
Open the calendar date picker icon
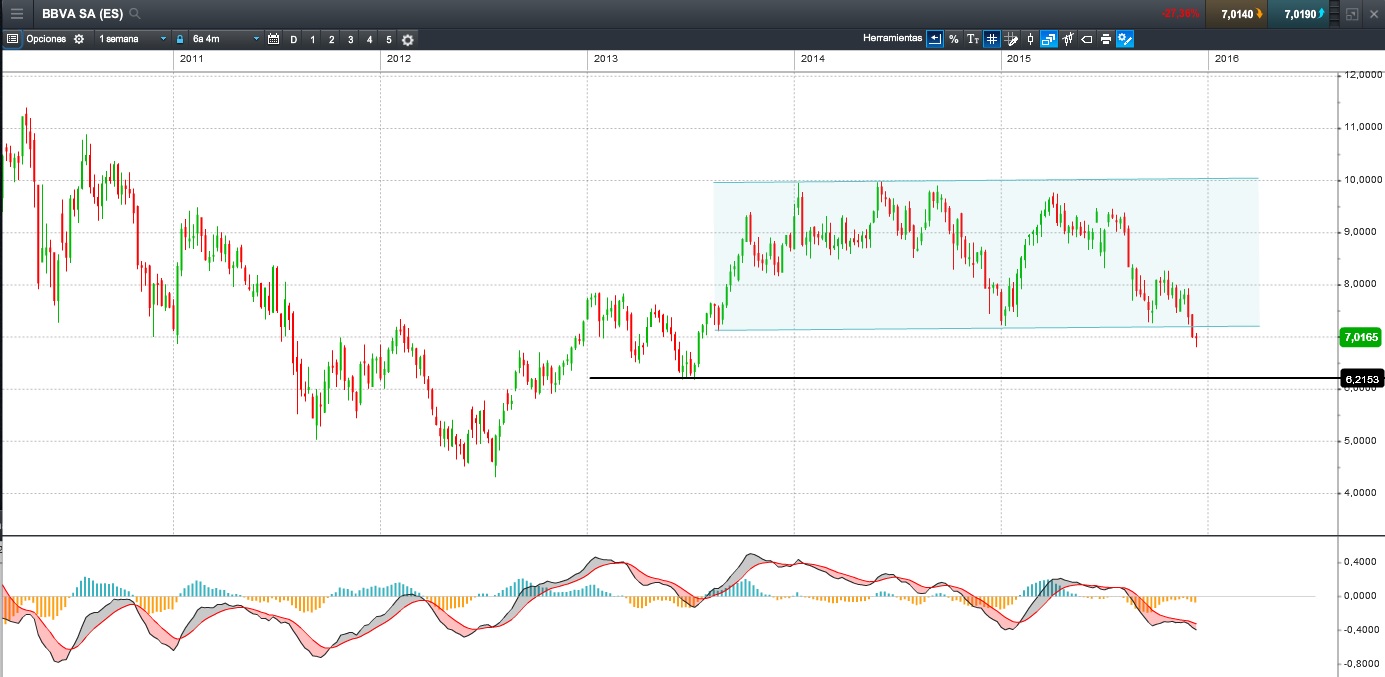coord(273,39)
